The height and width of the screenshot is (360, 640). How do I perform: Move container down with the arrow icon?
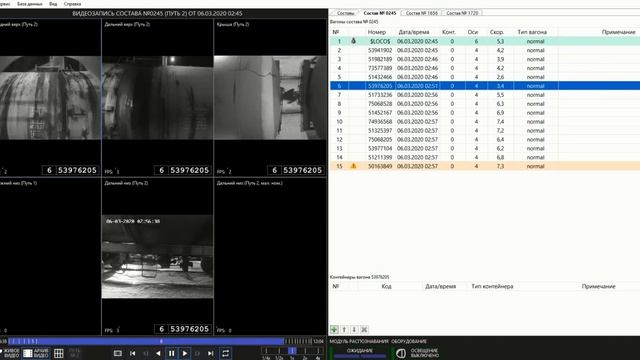(354, 329)
